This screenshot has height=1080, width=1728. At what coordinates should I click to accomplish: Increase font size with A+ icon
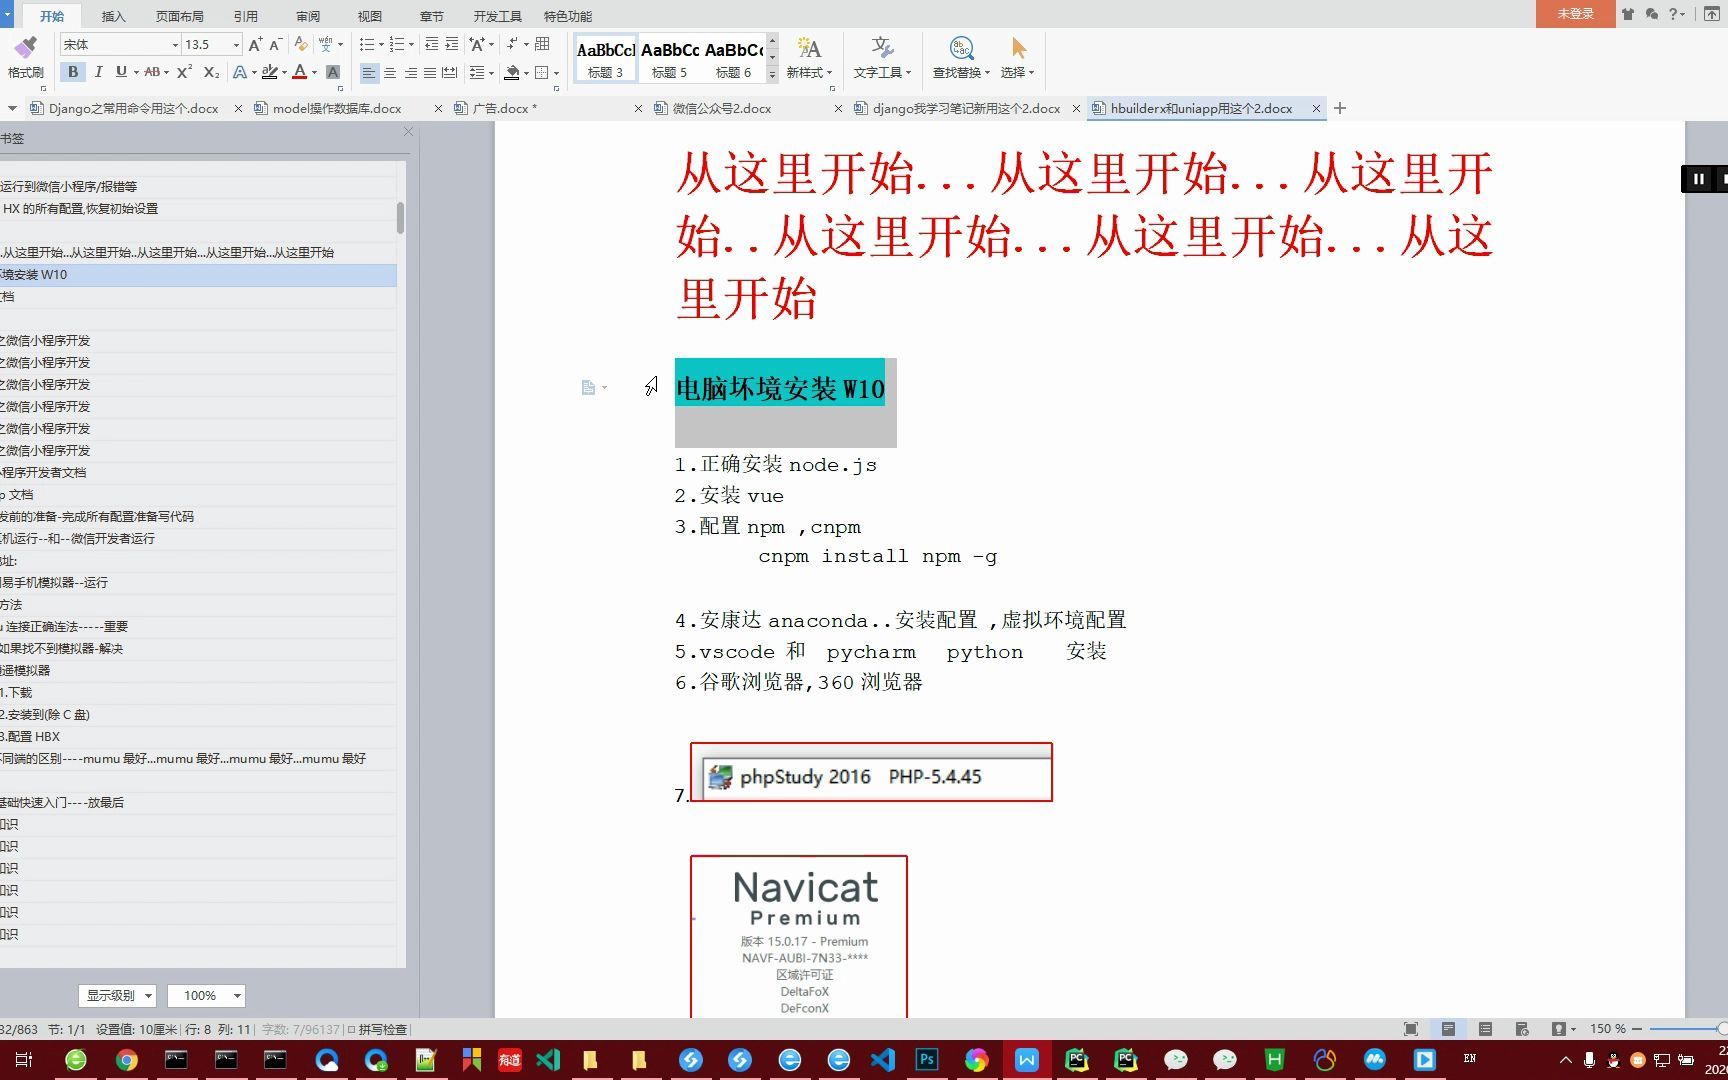click(255, 44)
